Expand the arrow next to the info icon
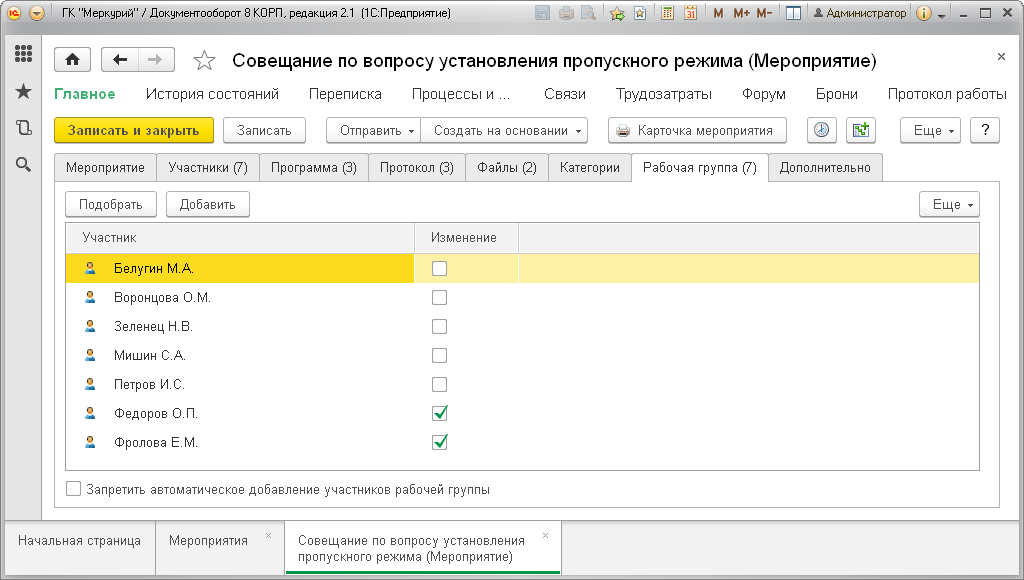Image resolution: width=1024 pixels, height=580 pixels. (x=942, y=15)
